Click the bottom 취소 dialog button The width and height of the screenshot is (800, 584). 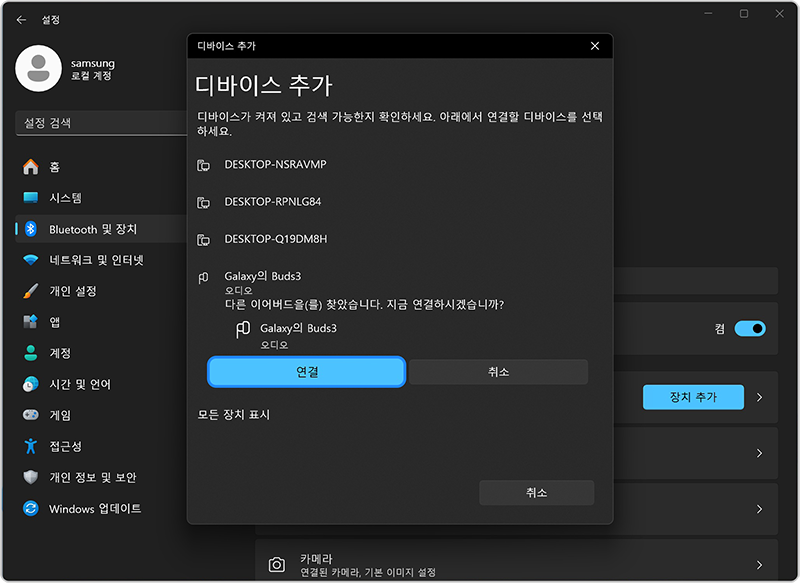click(x=536, y=493)
